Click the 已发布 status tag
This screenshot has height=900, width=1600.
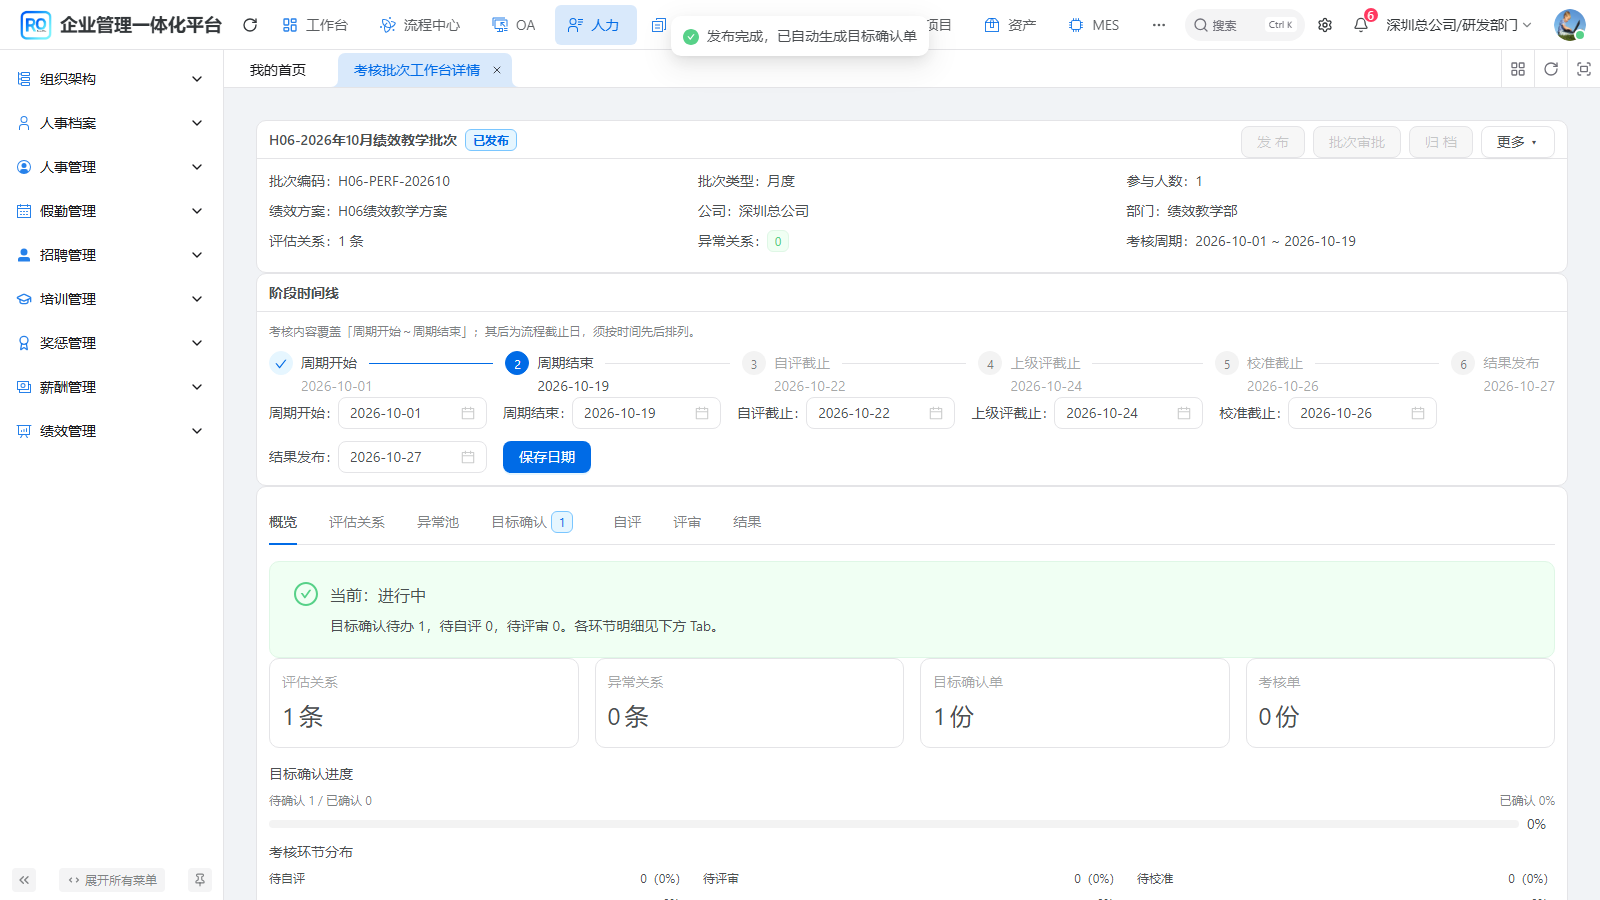click(x=491, y=141)
